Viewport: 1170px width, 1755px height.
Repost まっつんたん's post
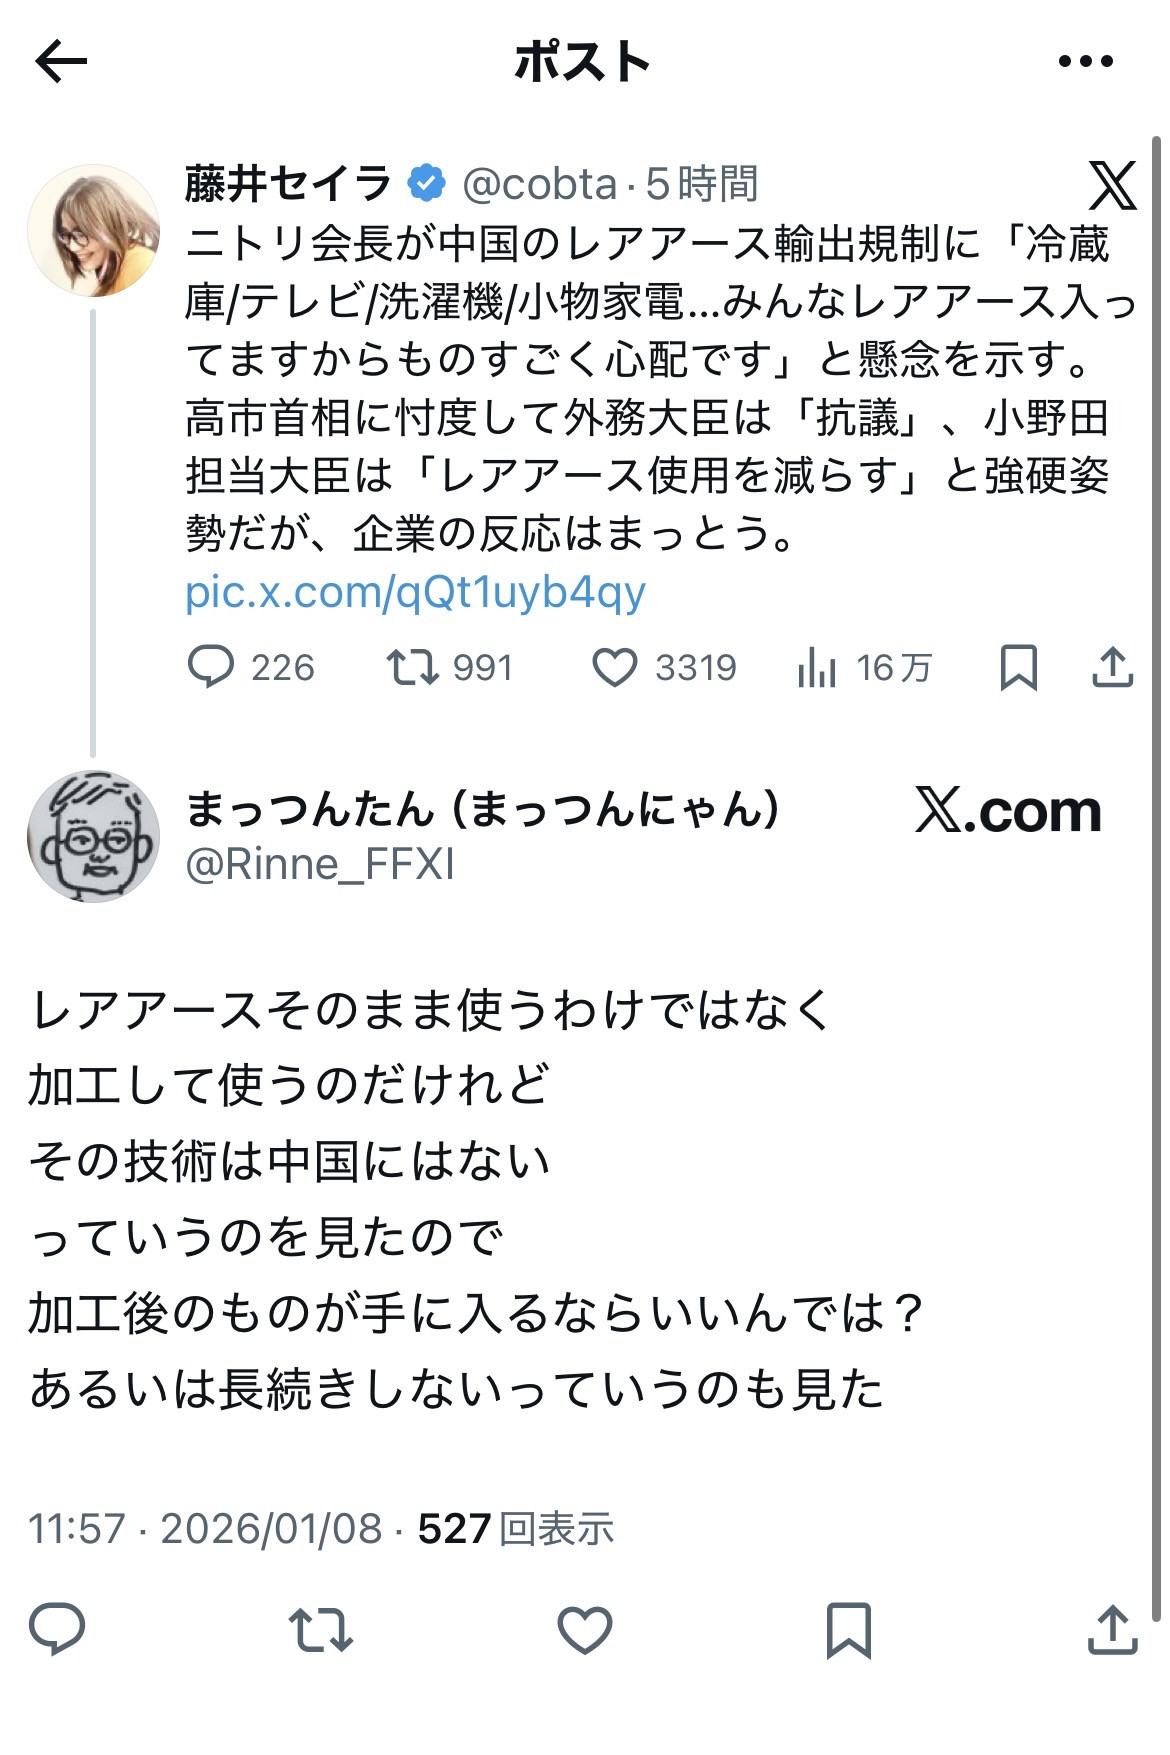[321, 1630]
